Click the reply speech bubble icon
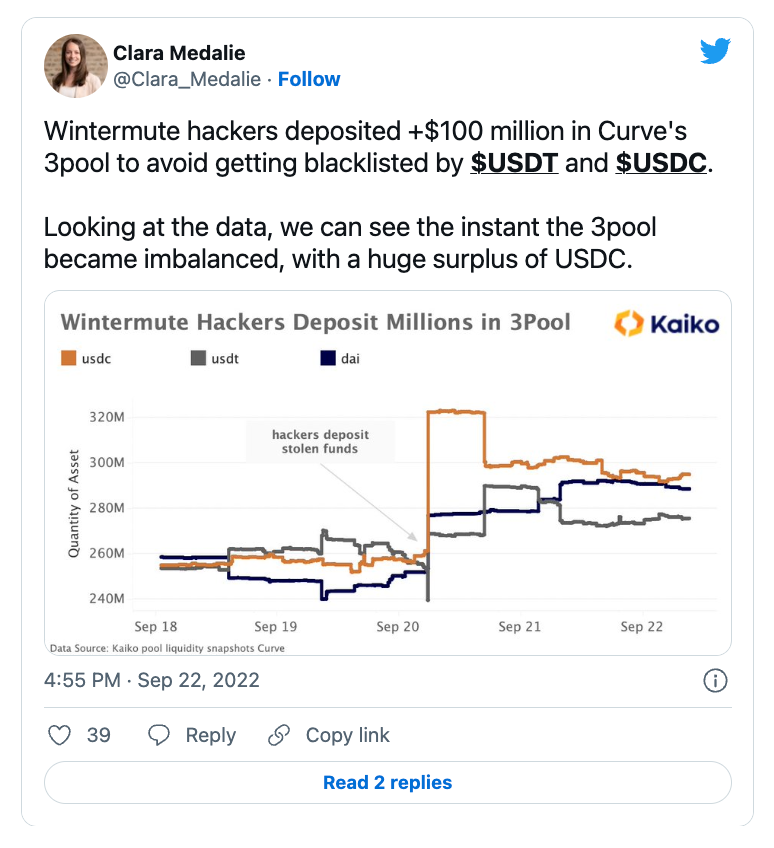This screenshot has height=848, width=774. click(x=159, y=736)
